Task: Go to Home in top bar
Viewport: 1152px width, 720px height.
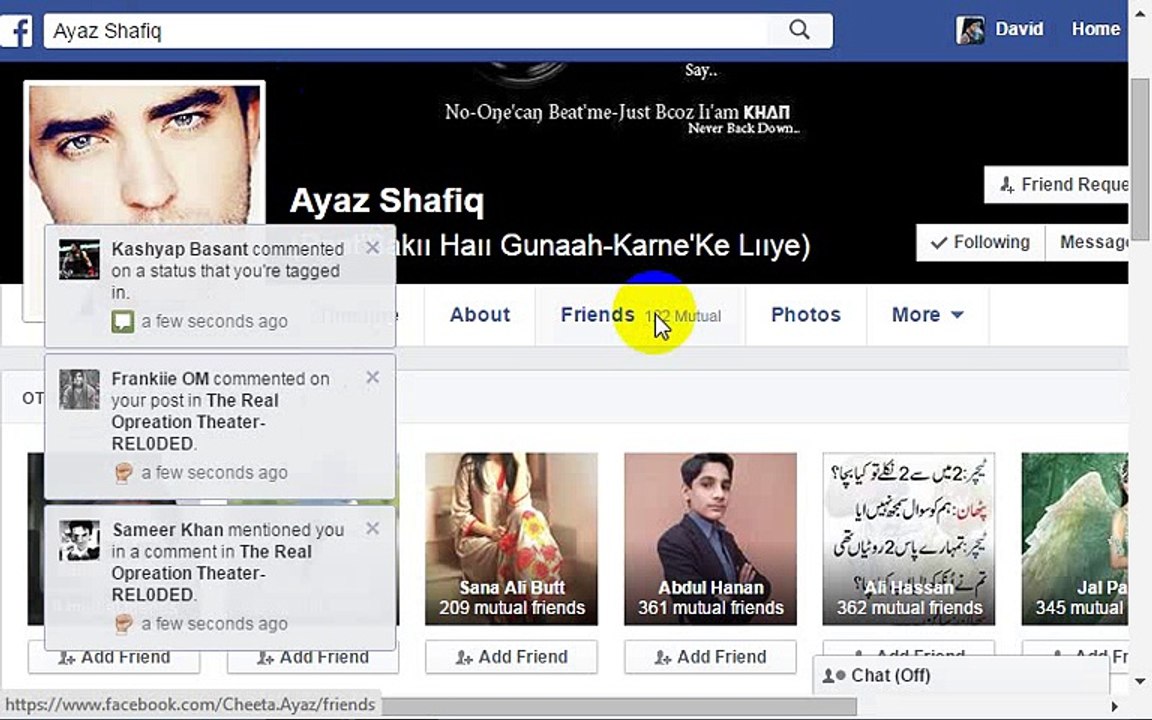Action: click(1095, 29)
